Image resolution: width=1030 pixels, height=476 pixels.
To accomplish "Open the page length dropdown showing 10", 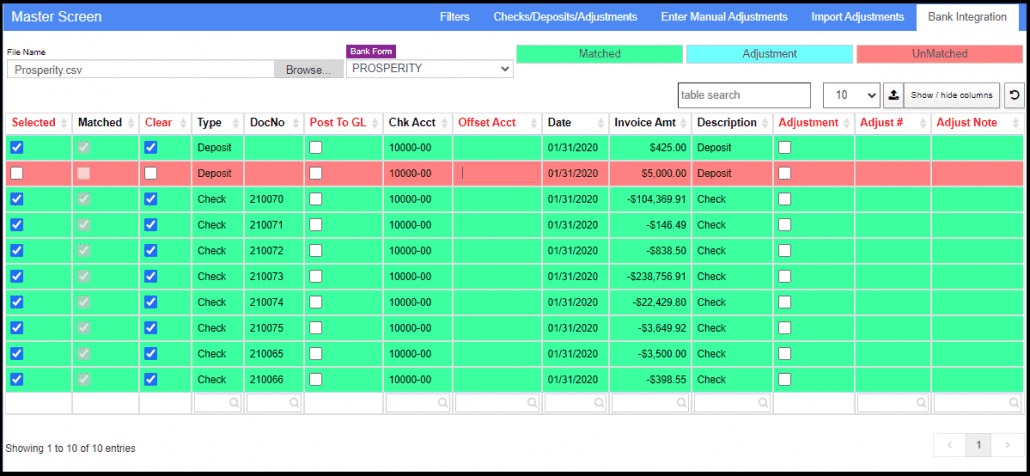I will point(850,95).
